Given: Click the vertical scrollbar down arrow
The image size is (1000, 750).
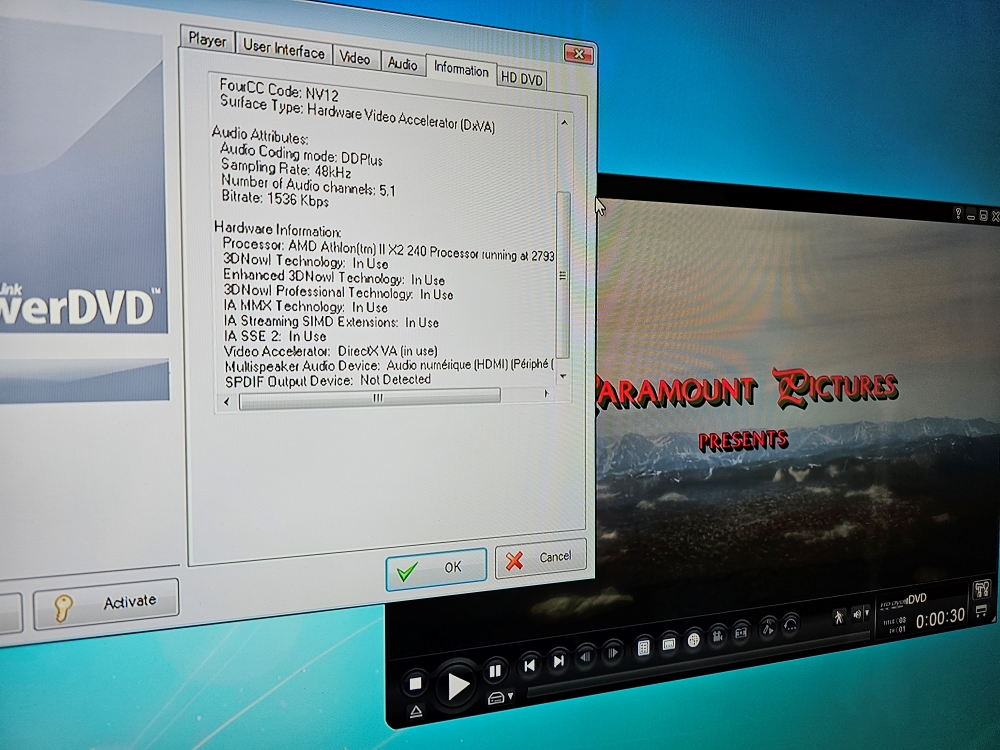Looking at the screenshot, I should [x=562, y=377].
